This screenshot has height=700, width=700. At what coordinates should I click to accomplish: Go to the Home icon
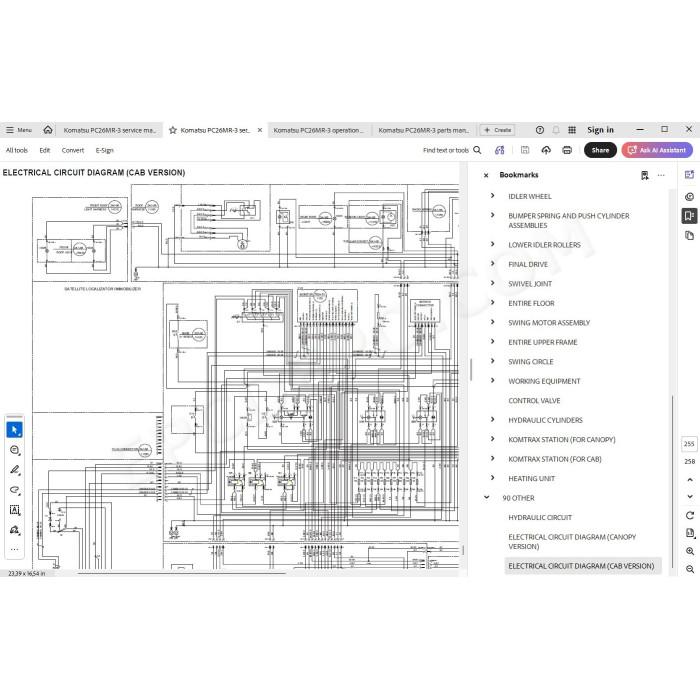48,130
